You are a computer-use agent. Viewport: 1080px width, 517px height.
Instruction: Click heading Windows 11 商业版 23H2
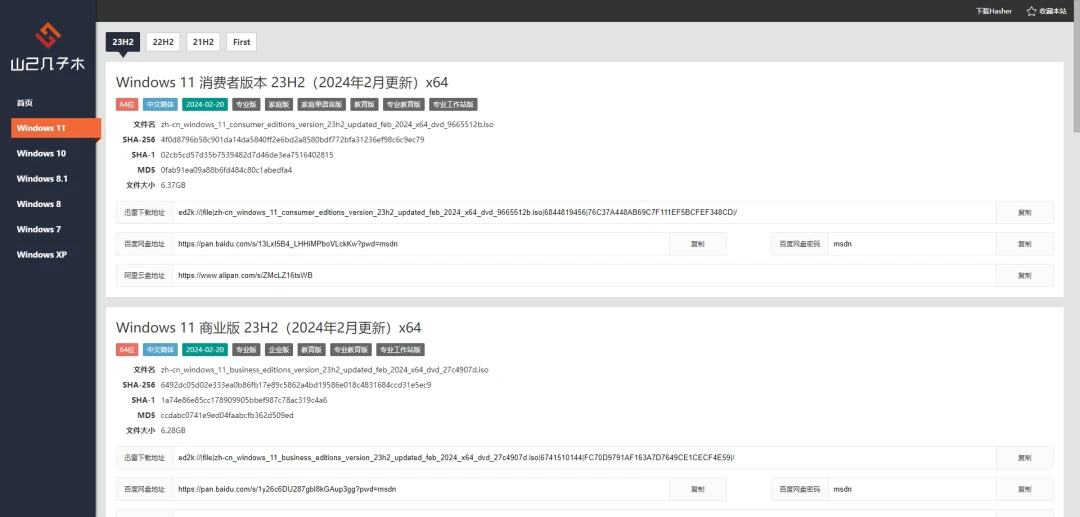tap(269, 327)
